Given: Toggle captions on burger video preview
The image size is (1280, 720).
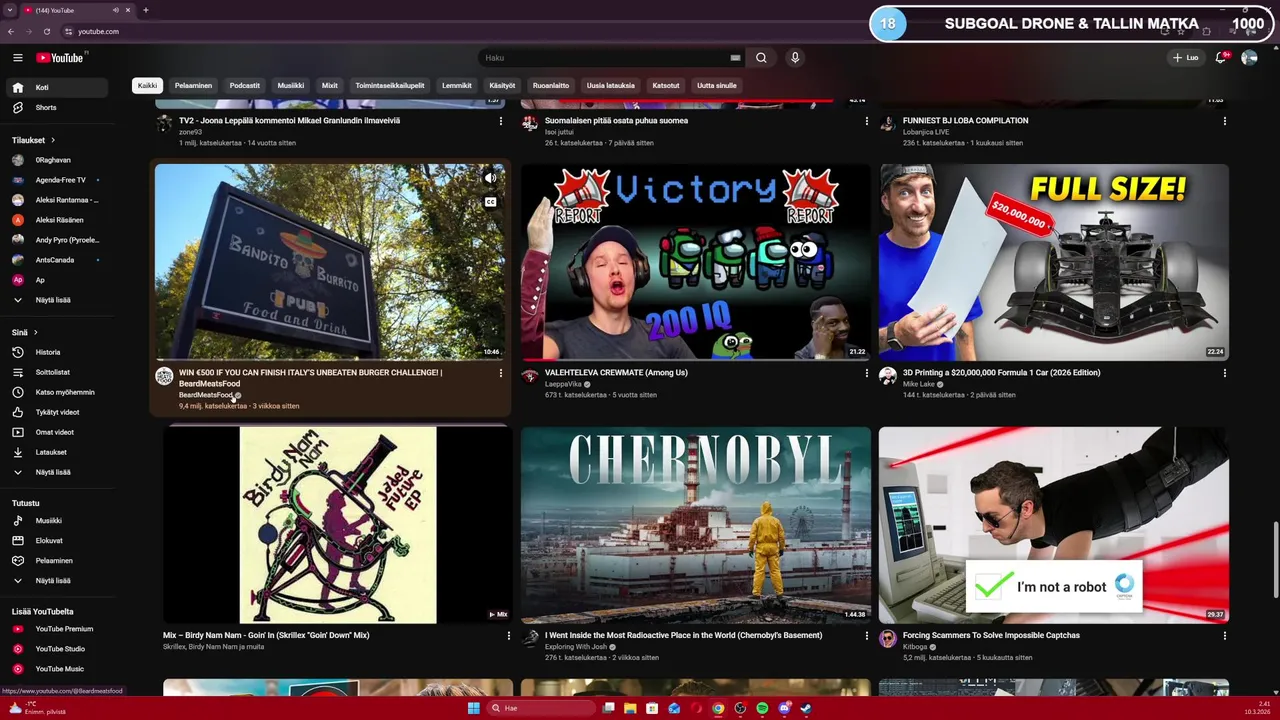Looking at the screenshot, I should (x=490, y=202).
